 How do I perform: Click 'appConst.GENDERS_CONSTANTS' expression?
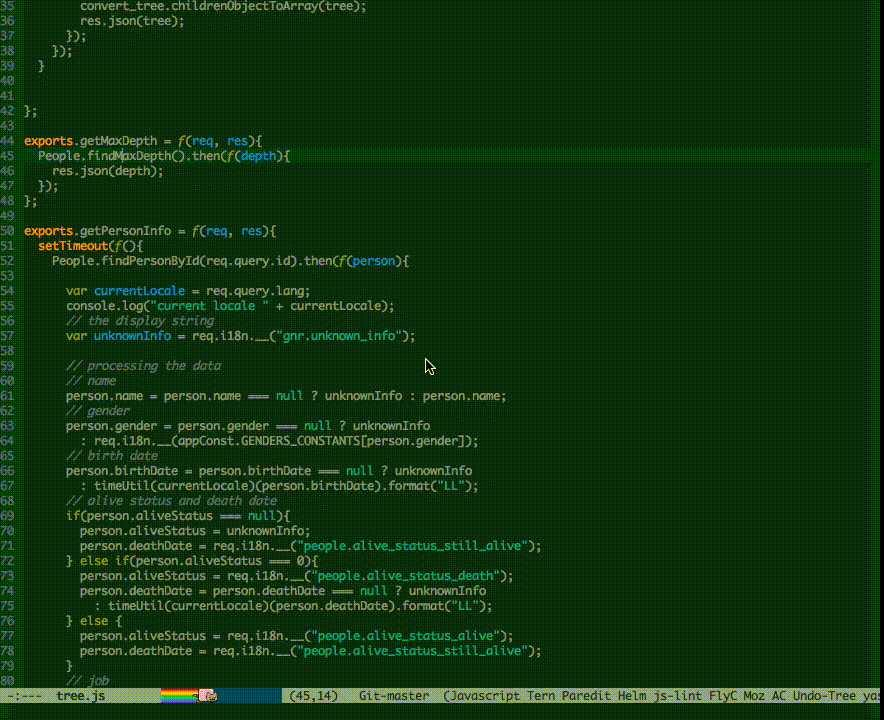[269, 441]
